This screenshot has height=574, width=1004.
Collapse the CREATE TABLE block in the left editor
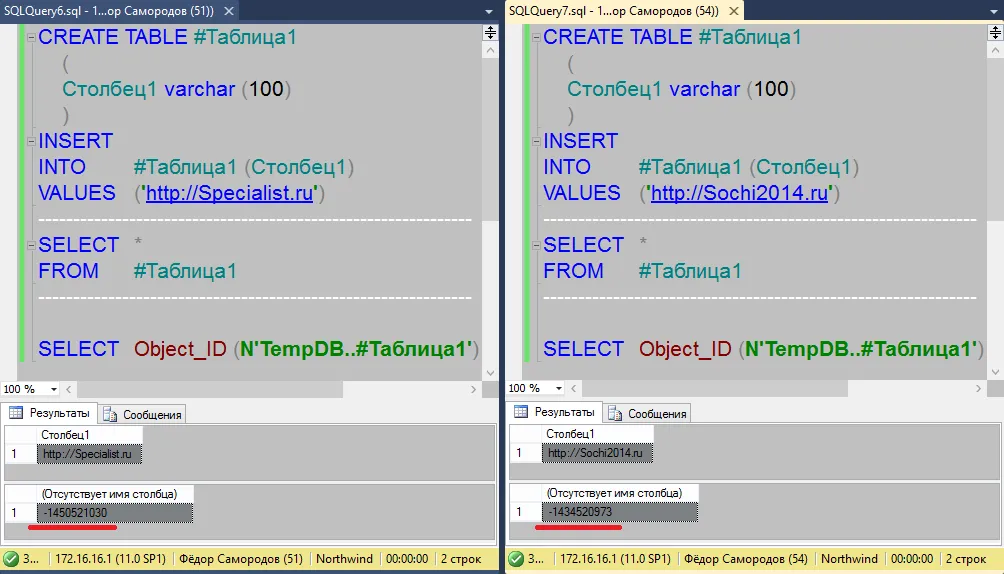tap(30, 37)
